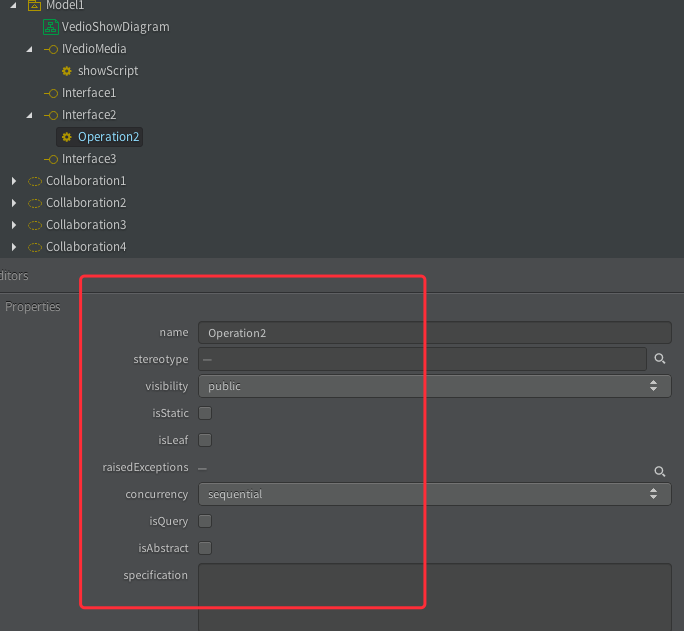Click the isAbstract property label
Viewport: 684px width, 631px height.
(x=163, y=548)
